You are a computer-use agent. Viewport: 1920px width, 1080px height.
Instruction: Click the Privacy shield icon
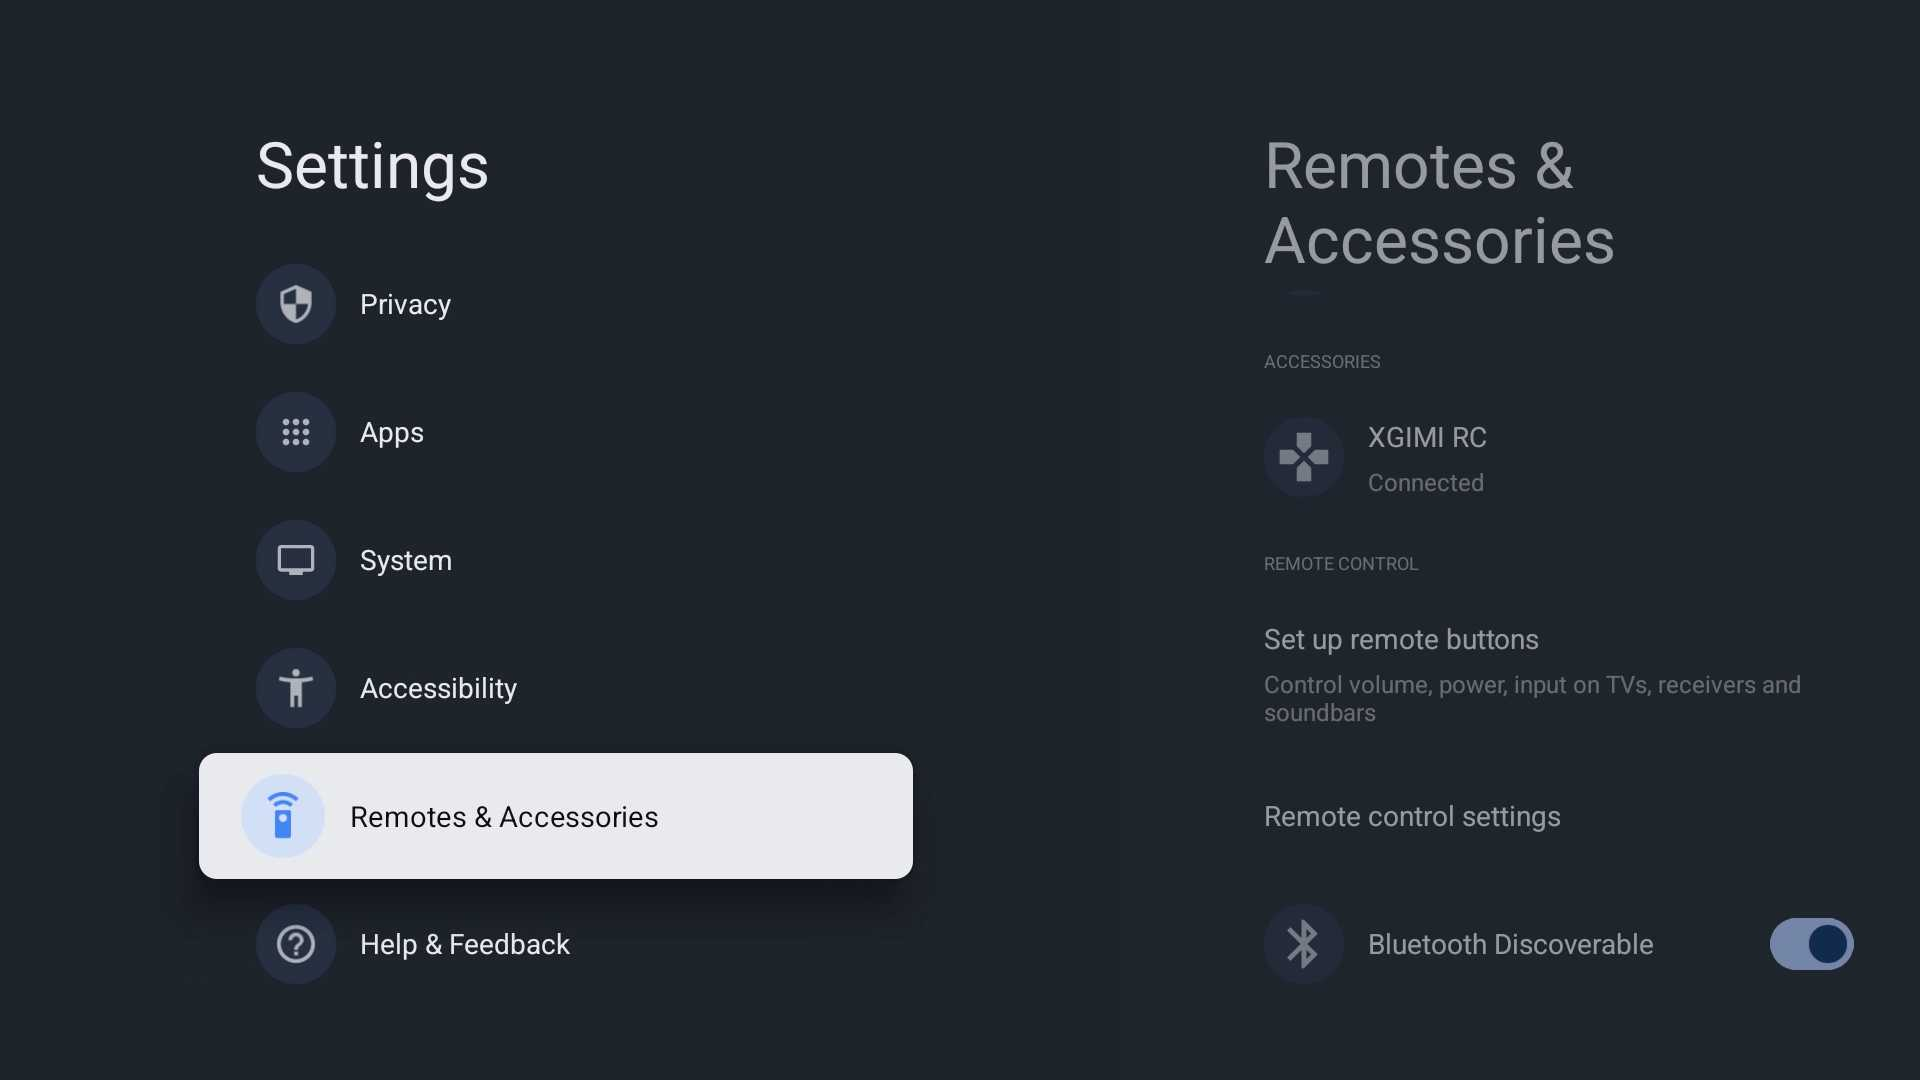pos(296,304)
